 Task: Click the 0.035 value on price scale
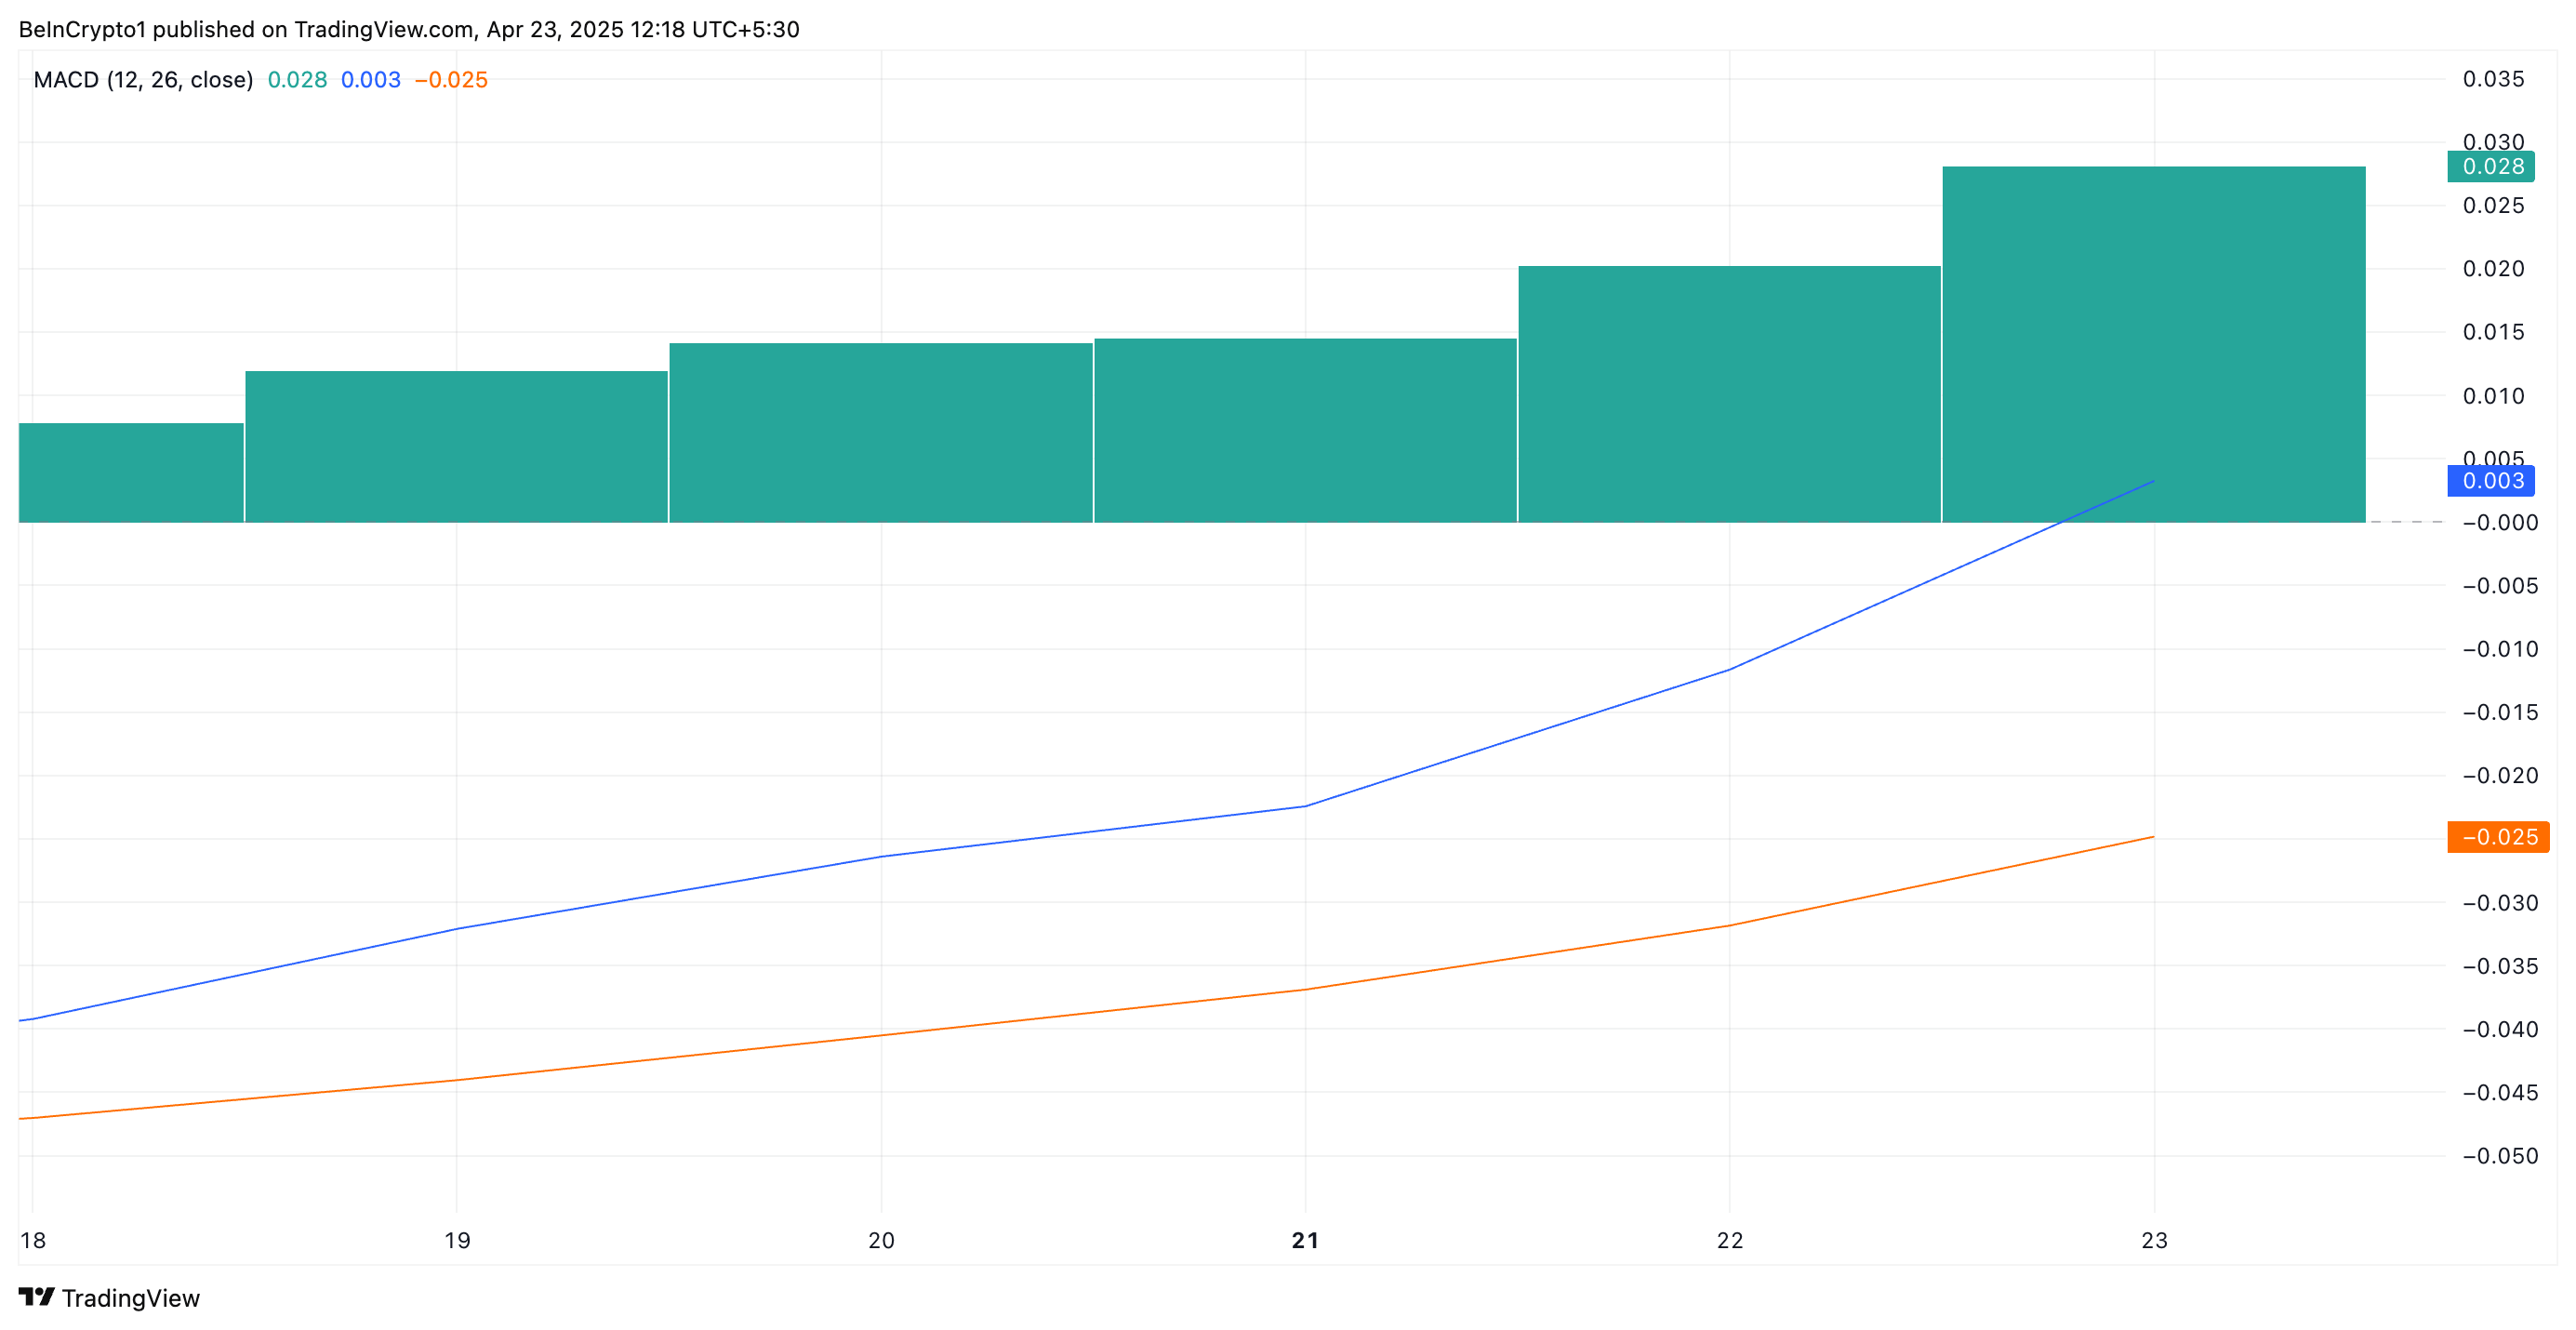pos(2493,79)
